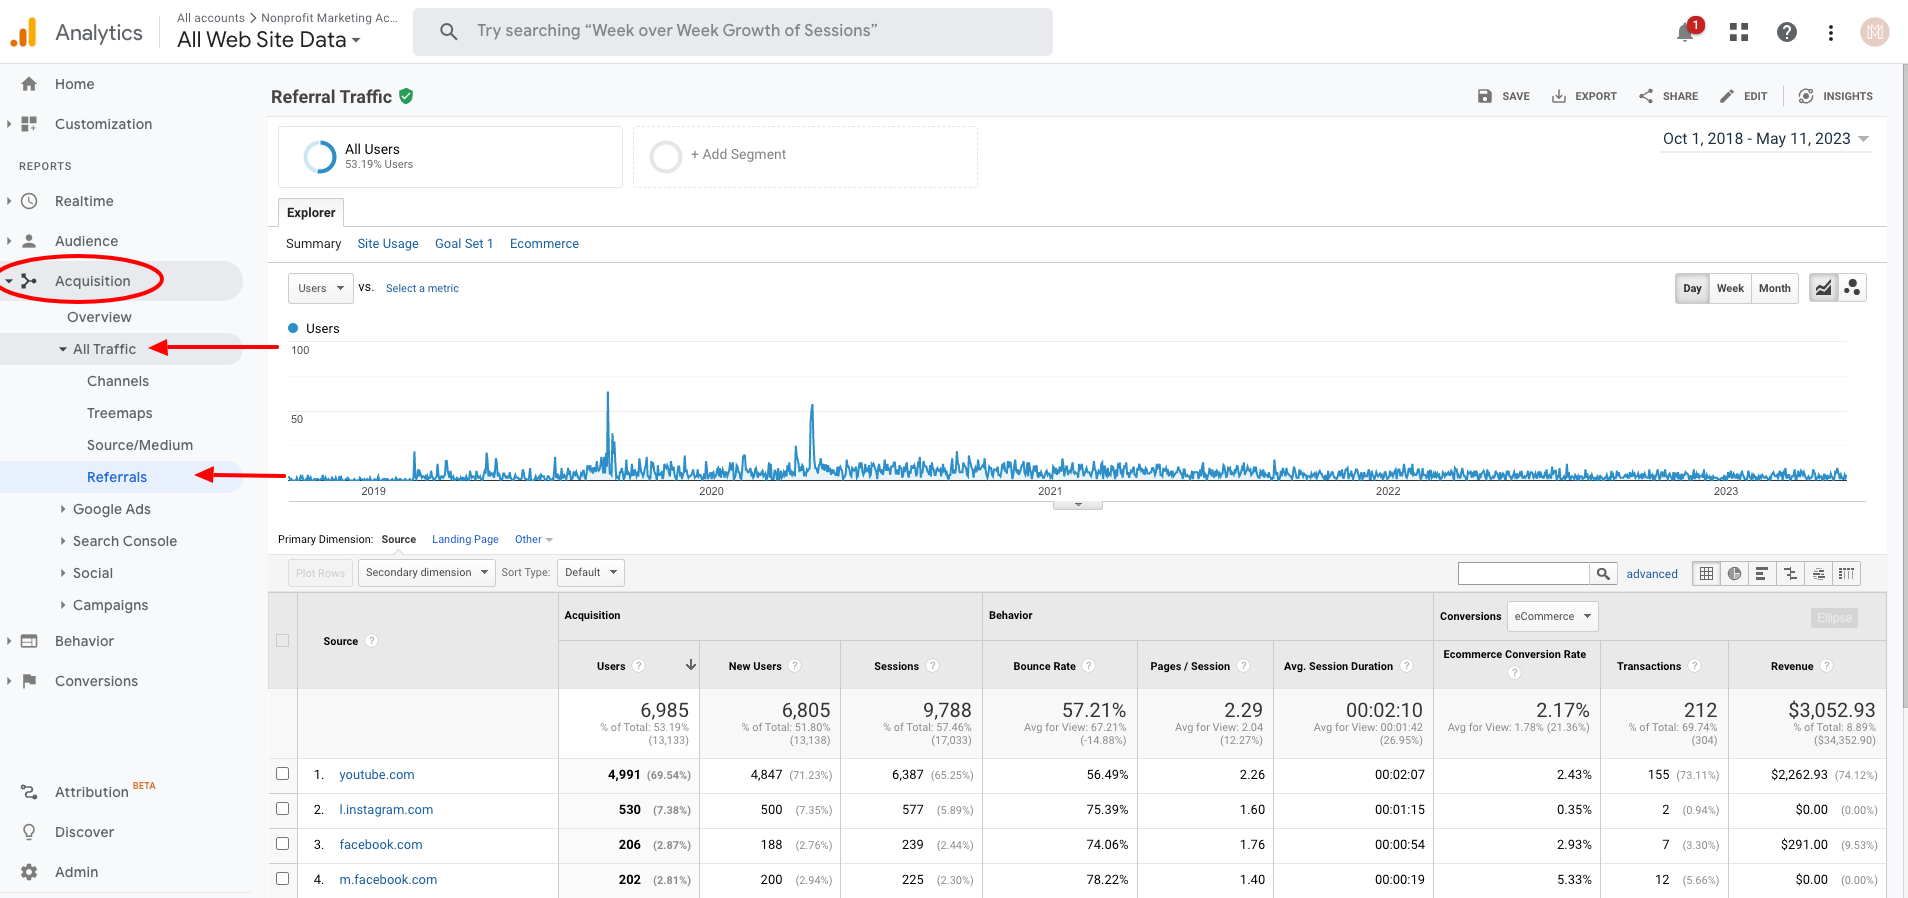Image resolution: width=1908 pixels, height=898 pixels.
Task: Open the Secondary dimension dropdown
Action: pyautogui.click(x=427, y=573)
